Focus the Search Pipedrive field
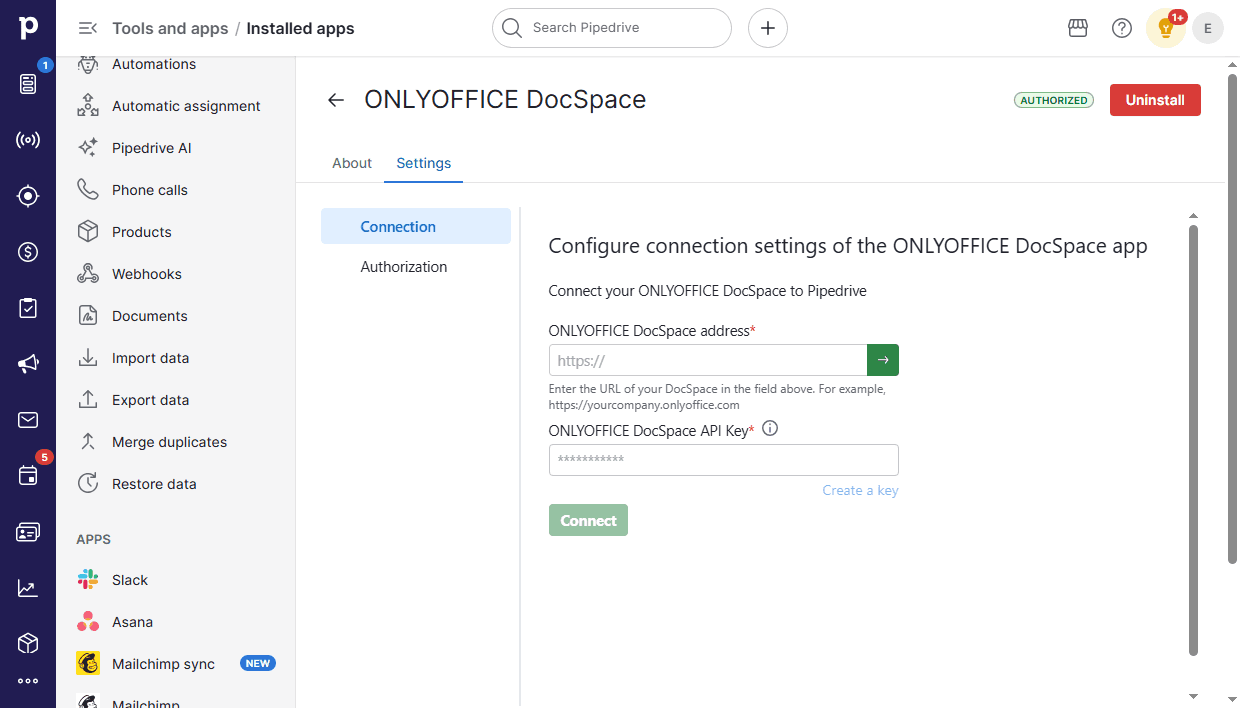Screen dimensions: 1240x708 pyautogui.click(x=612, y=28)
